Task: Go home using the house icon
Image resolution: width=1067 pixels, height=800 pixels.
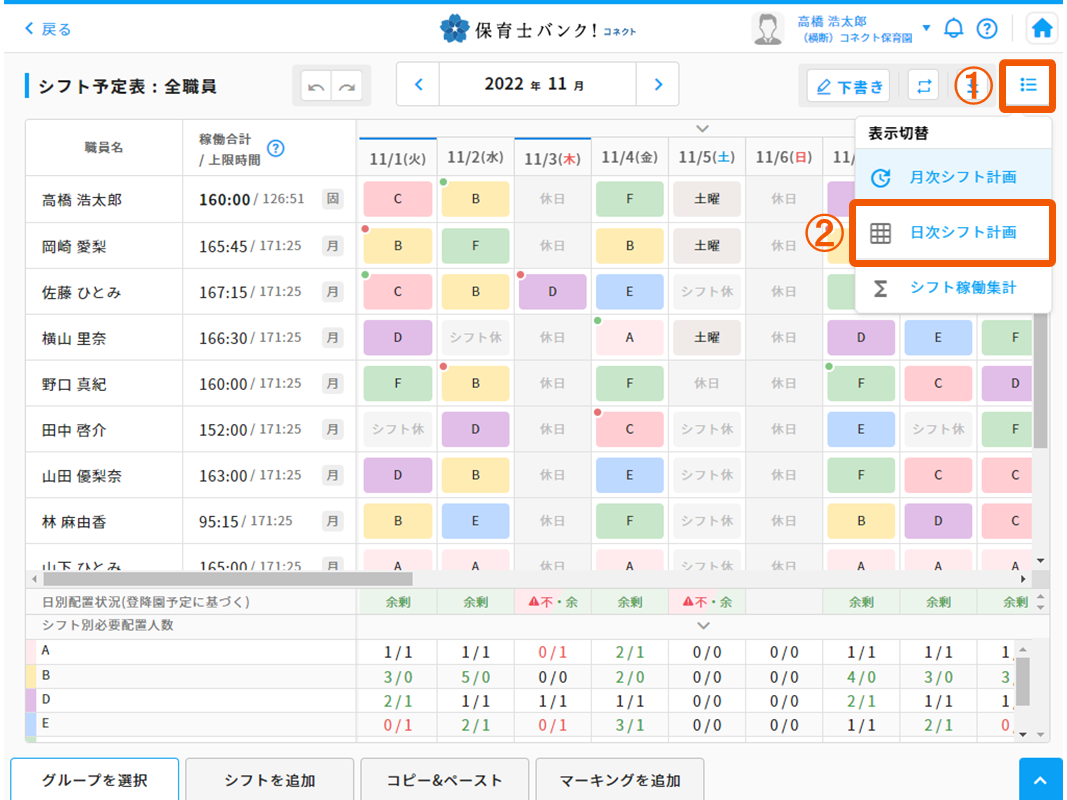Action: (x=1041, y=28)
